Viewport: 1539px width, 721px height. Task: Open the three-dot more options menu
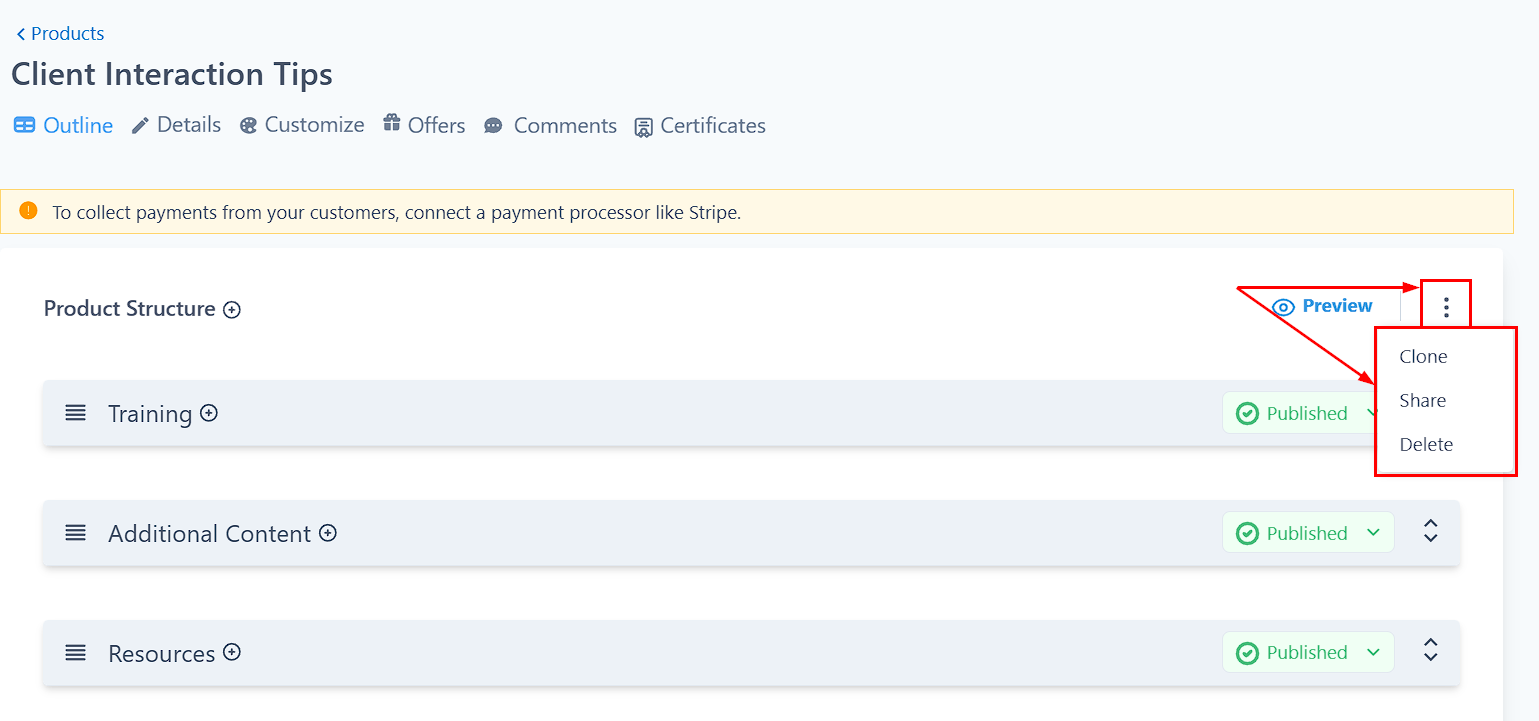click(x=1446, y=306)
